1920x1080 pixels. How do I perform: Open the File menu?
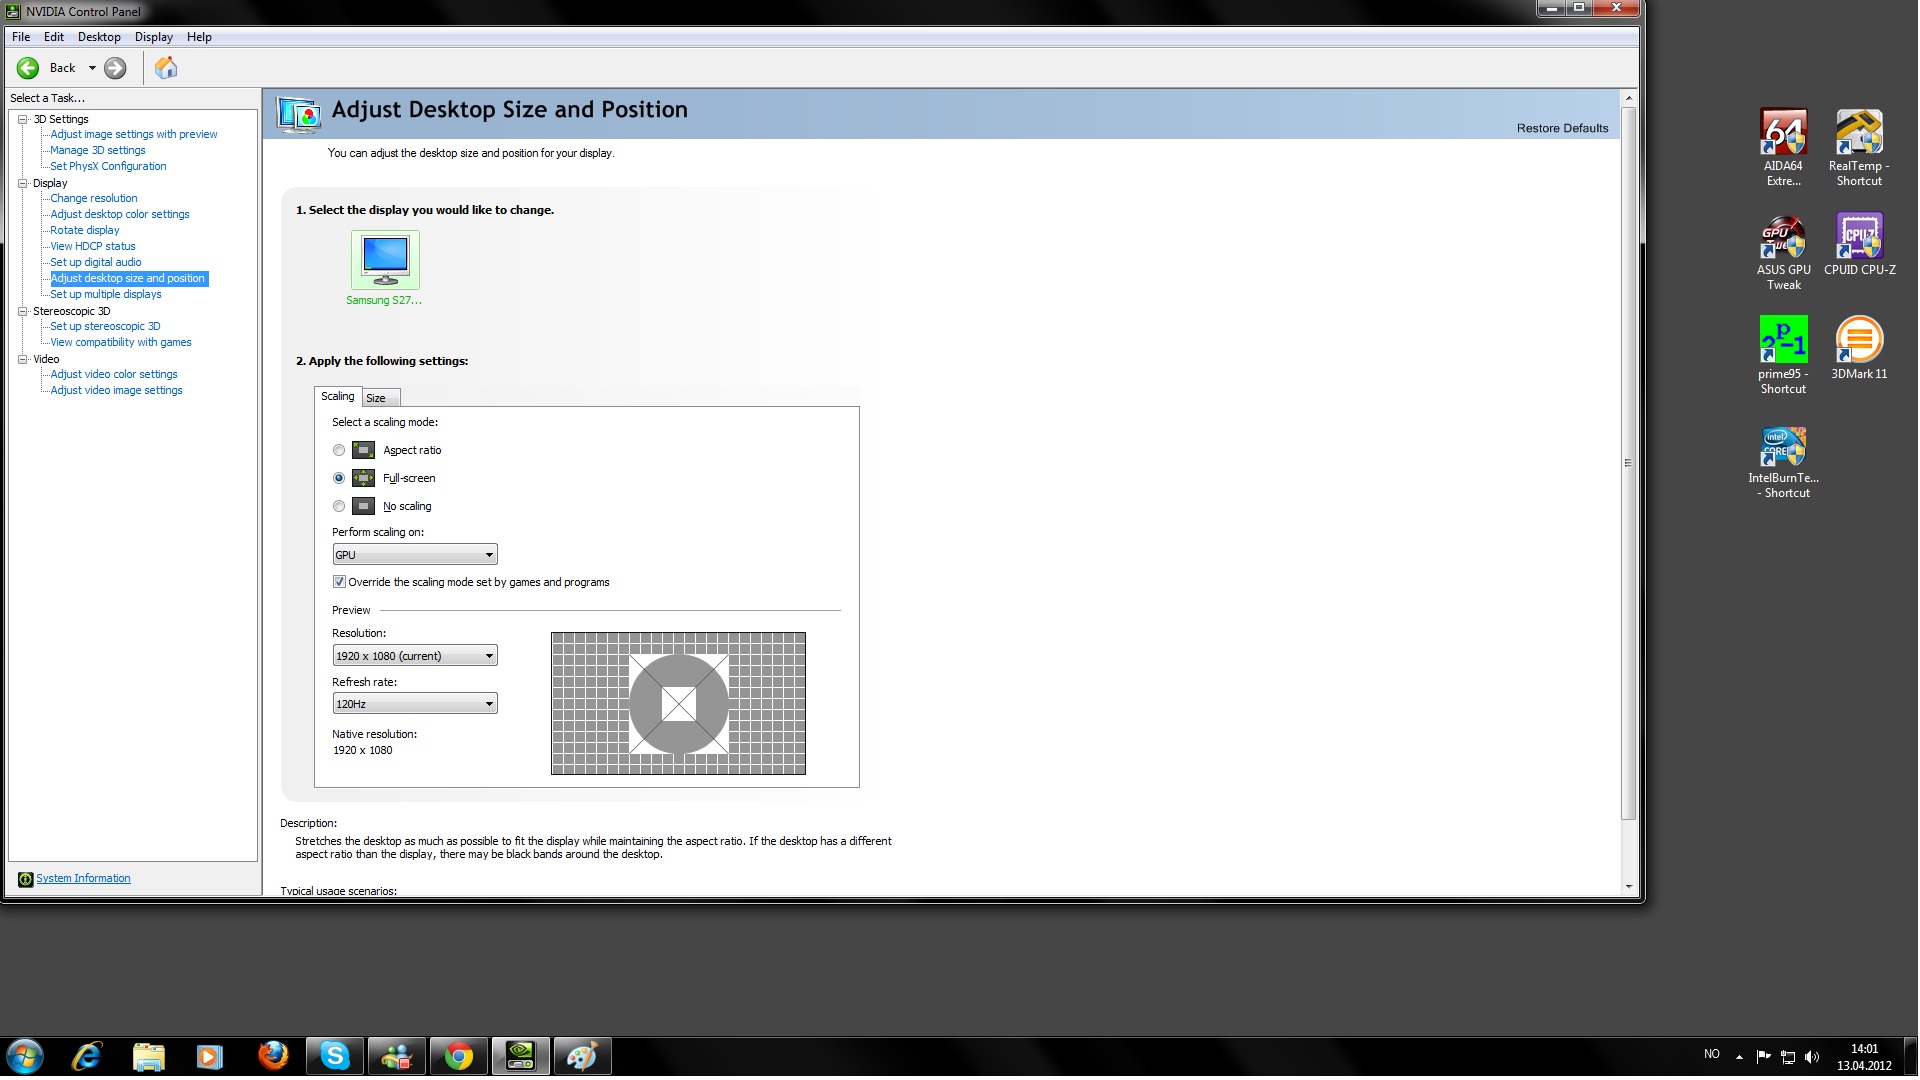(21, 37)
